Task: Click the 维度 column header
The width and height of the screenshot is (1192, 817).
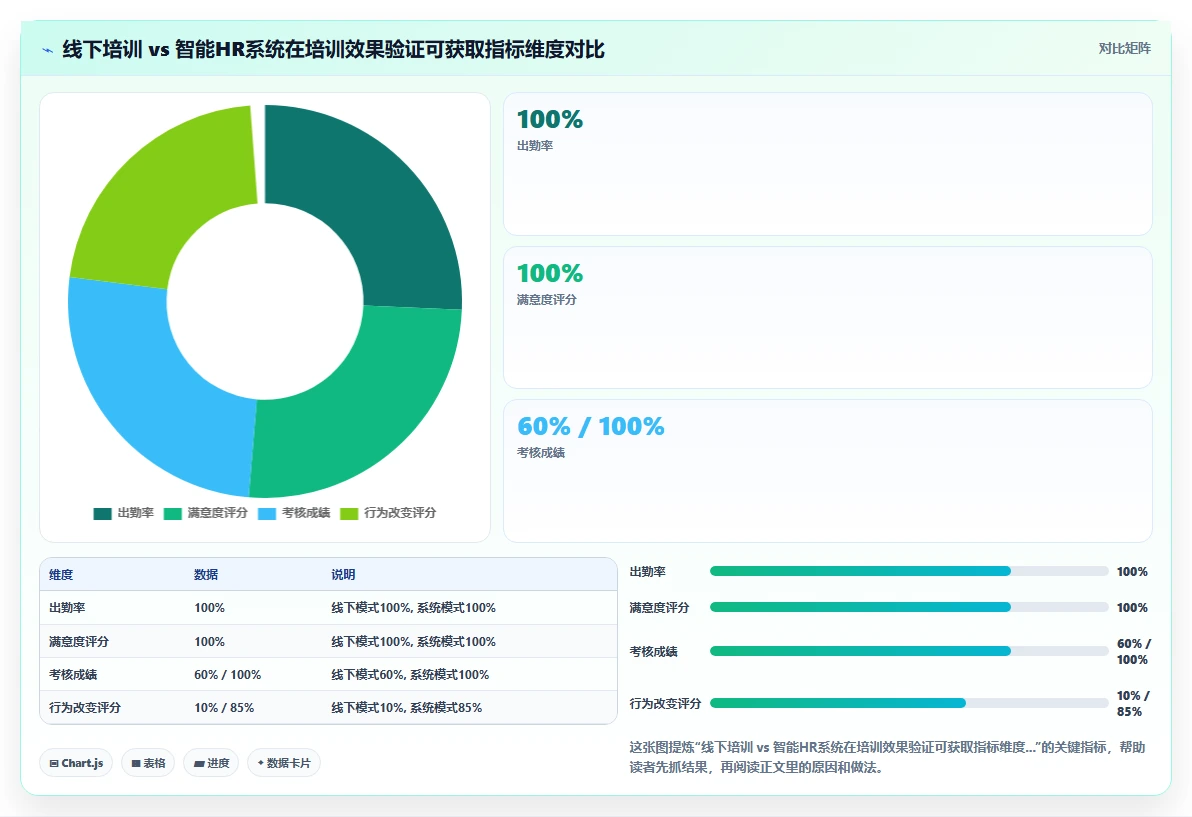Action: point(61,575)
